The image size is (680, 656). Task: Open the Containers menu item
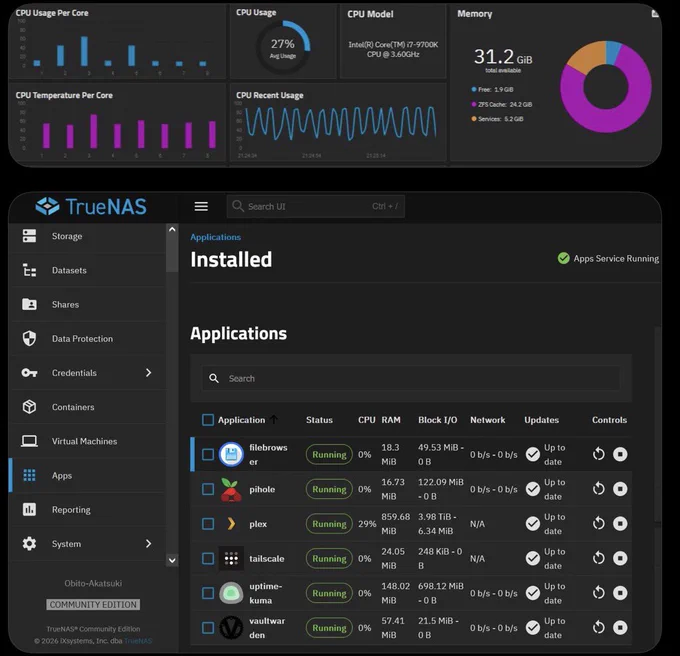88,407
